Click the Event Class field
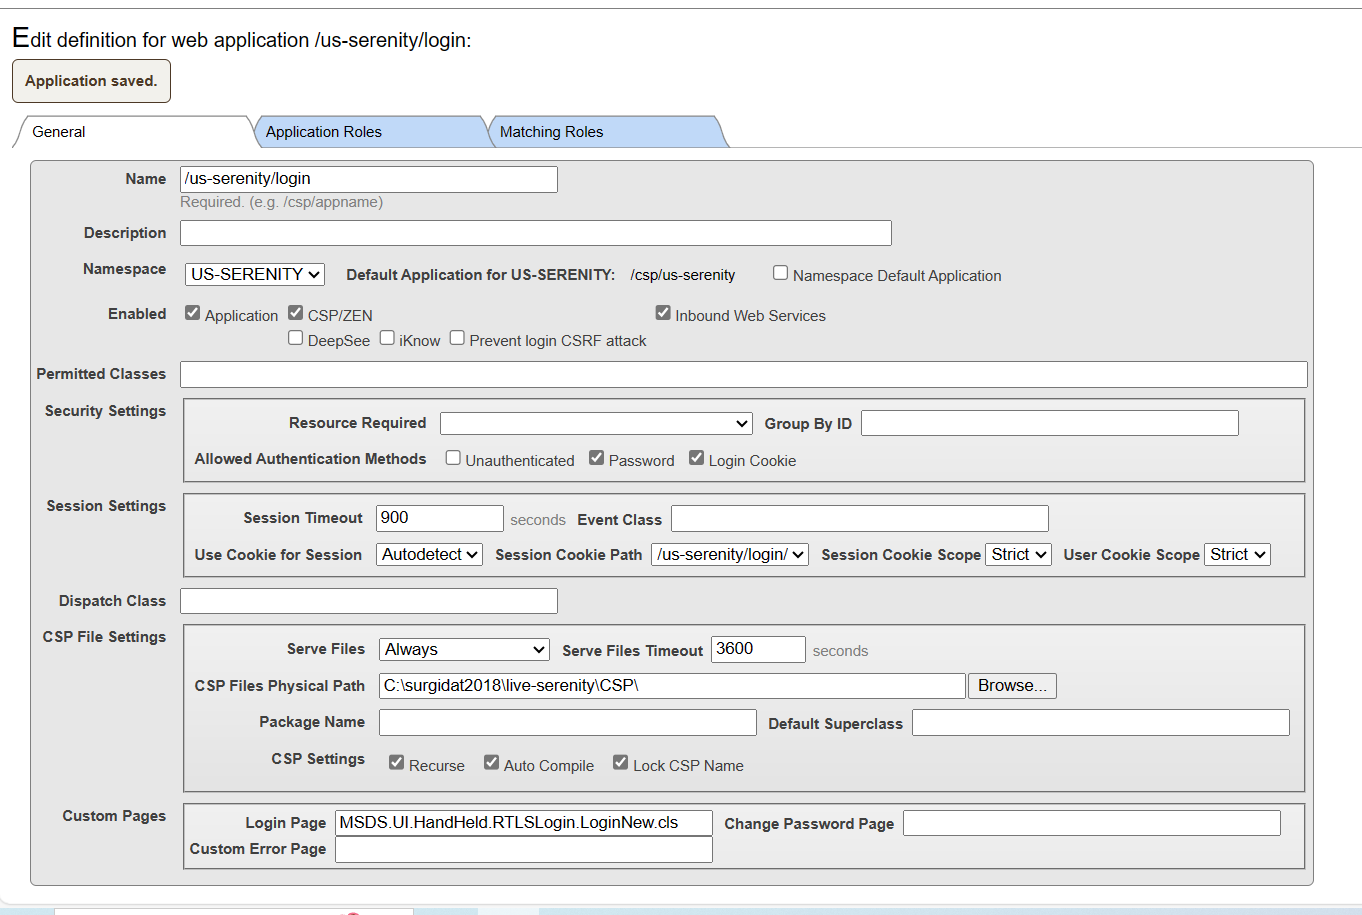Screen dimensions: 1362x915 (860, 518)
